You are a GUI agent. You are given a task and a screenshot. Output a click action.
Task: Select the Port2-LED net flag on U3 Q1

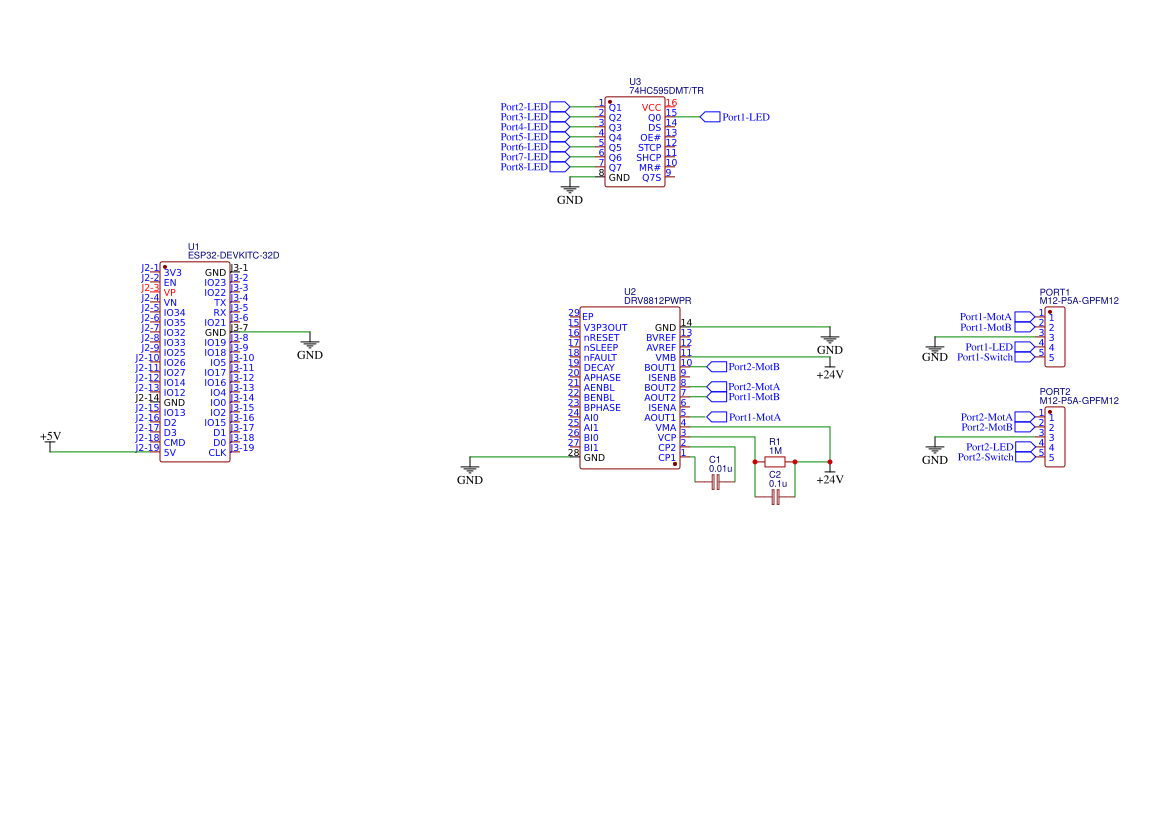coord(535,107)
